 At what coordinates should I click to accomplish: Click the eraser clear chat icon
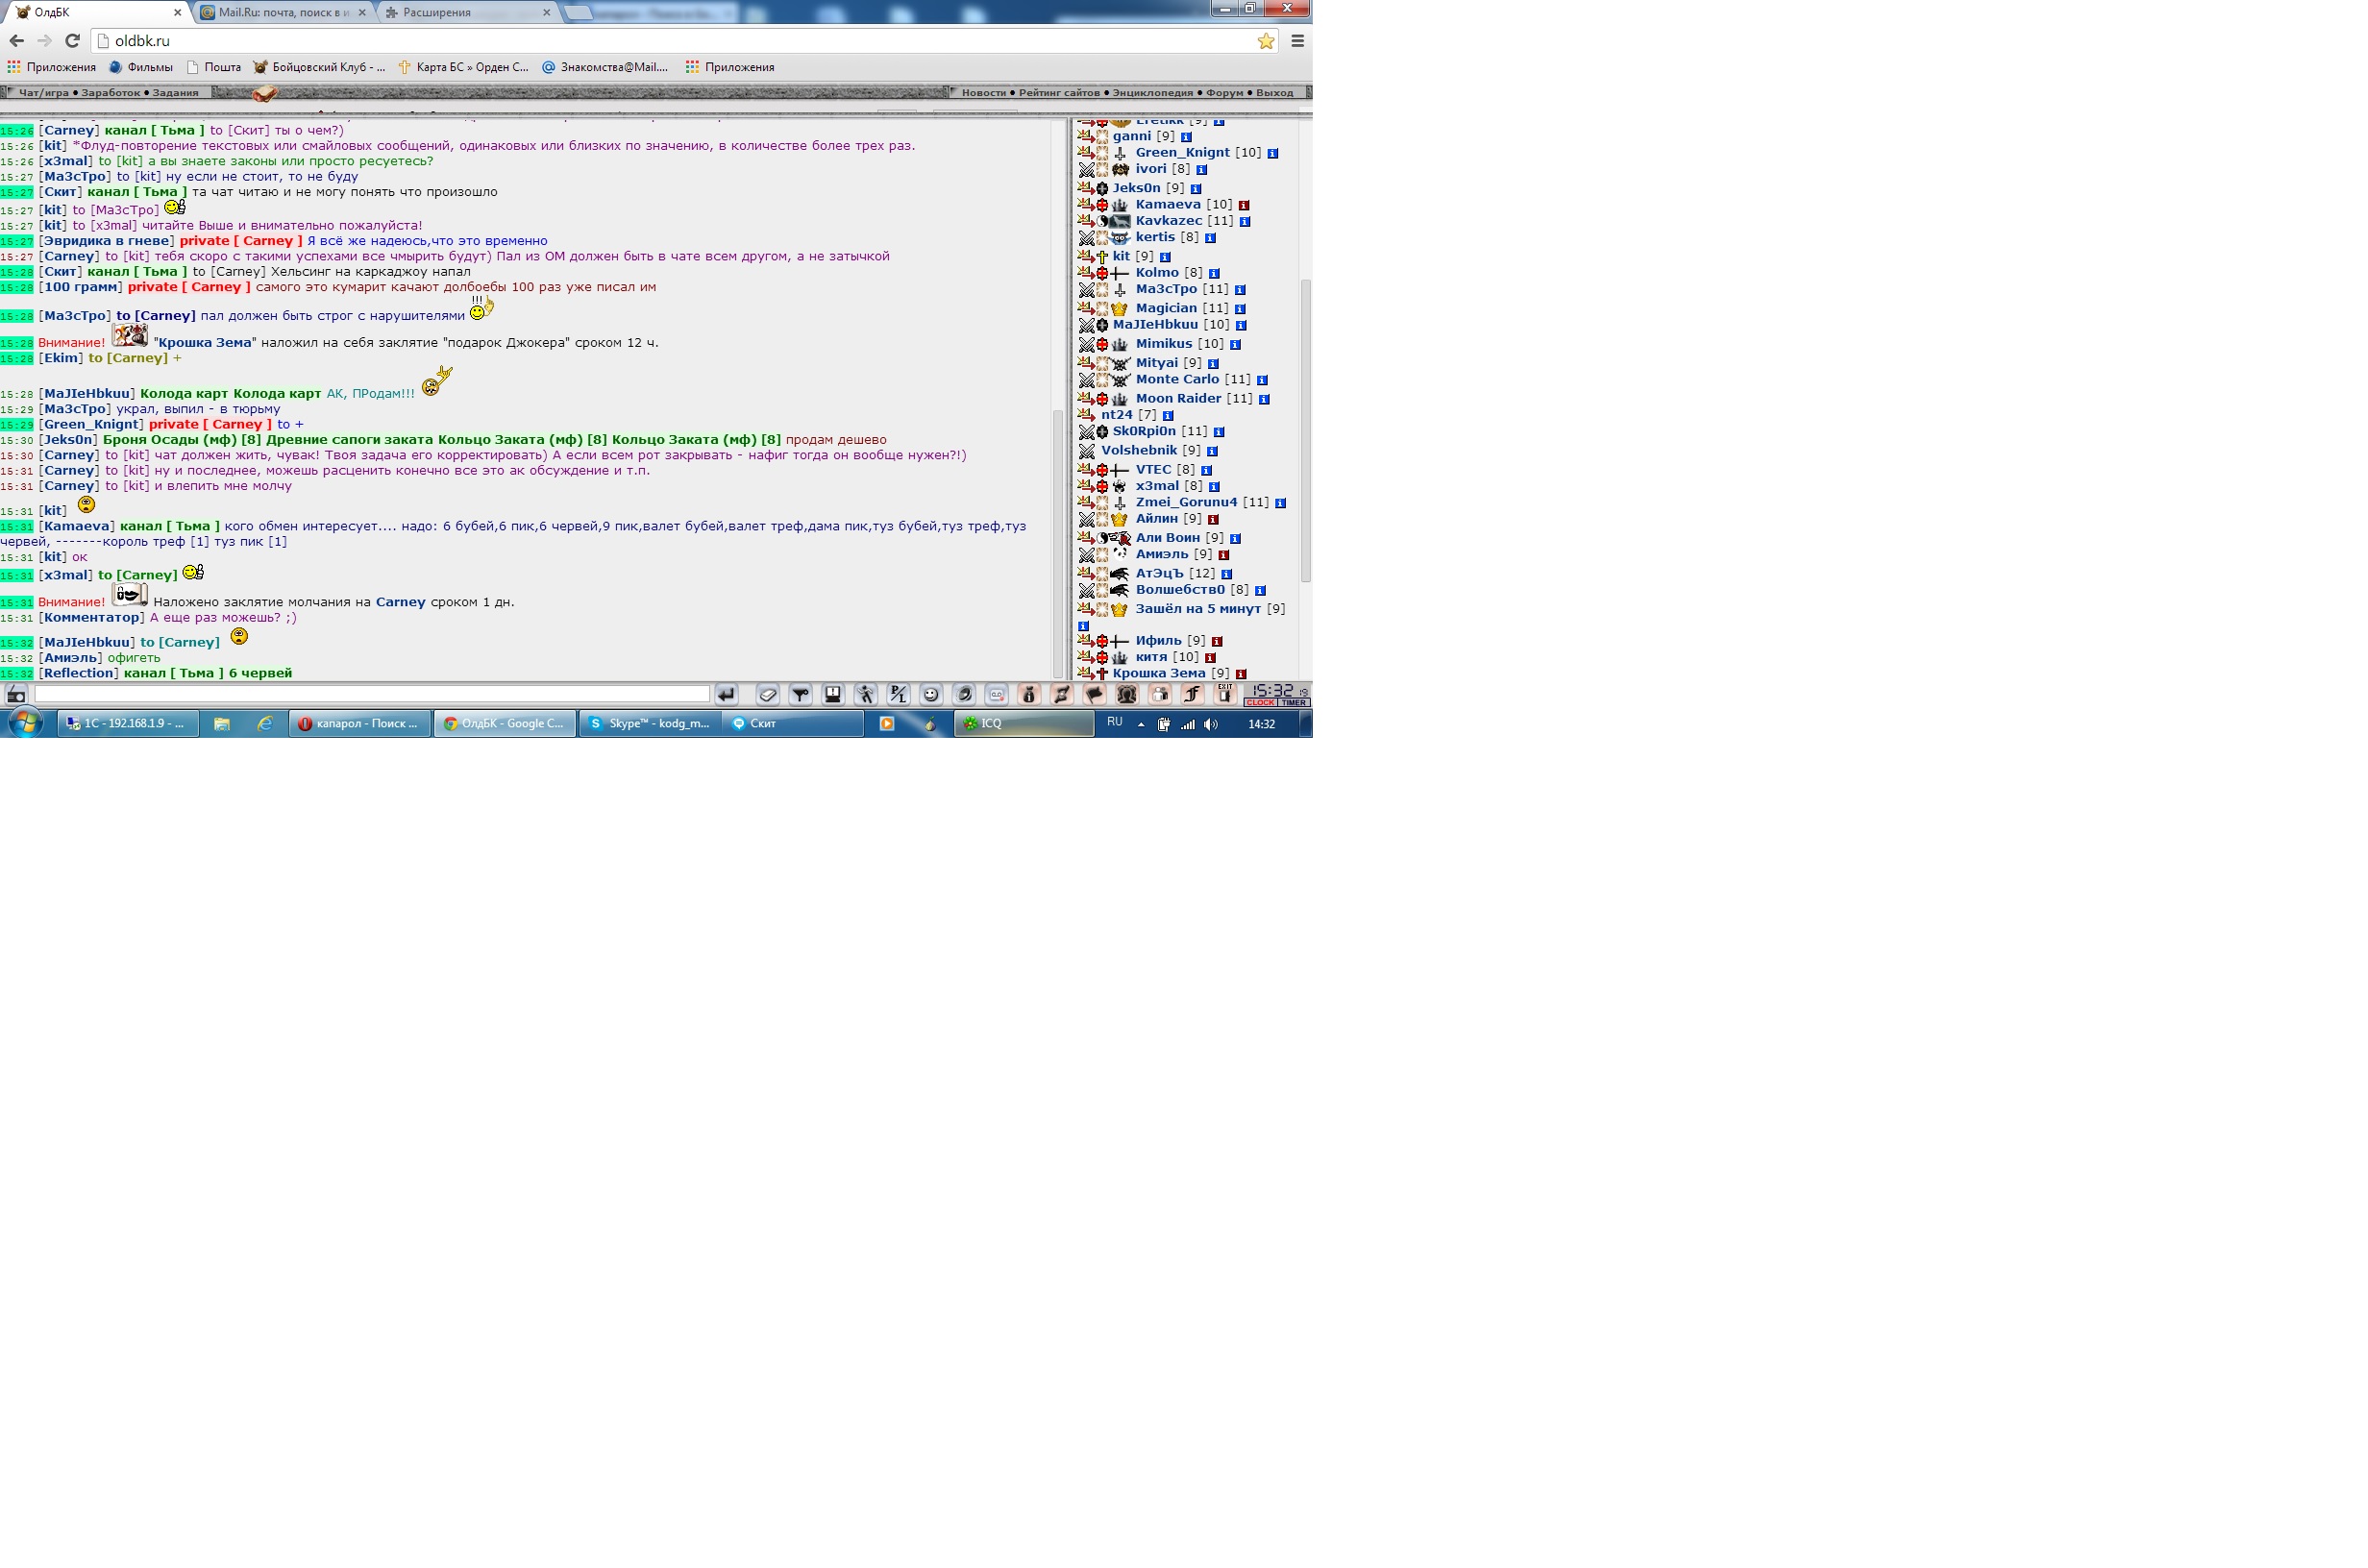tap(767, 694)
